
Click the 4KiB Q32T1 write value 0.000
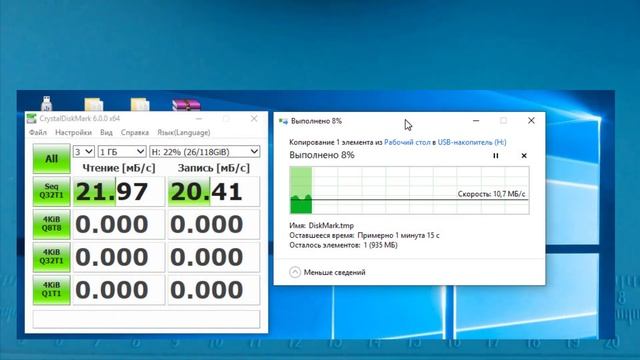coord(213,257)
